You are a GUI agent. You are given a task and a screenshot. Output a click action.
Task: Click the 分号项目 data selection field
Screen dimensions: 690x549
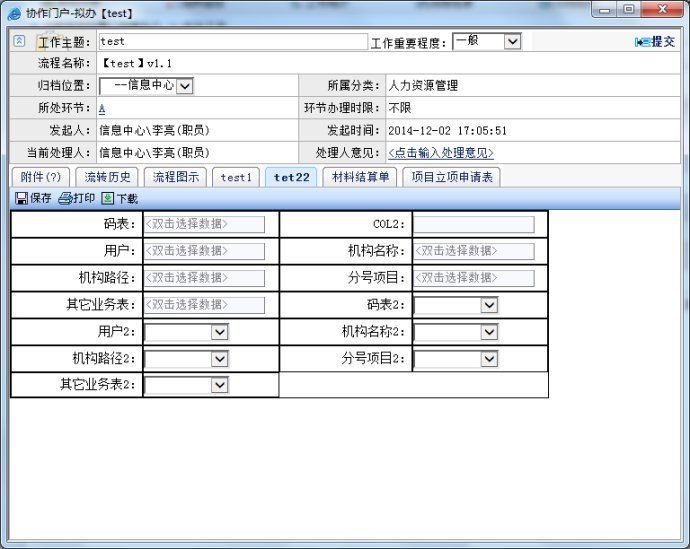pyautogui.click(x=474, y=278)
